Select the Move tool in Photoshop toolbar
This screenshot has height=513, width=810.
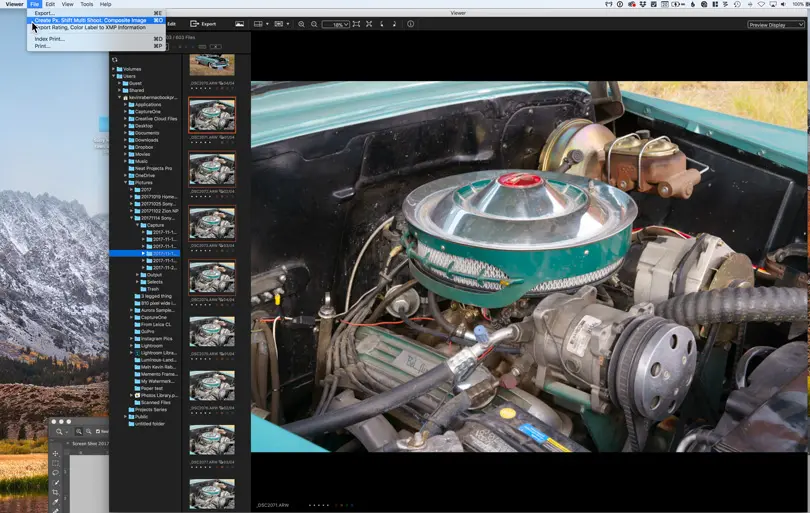click(56, 454)
